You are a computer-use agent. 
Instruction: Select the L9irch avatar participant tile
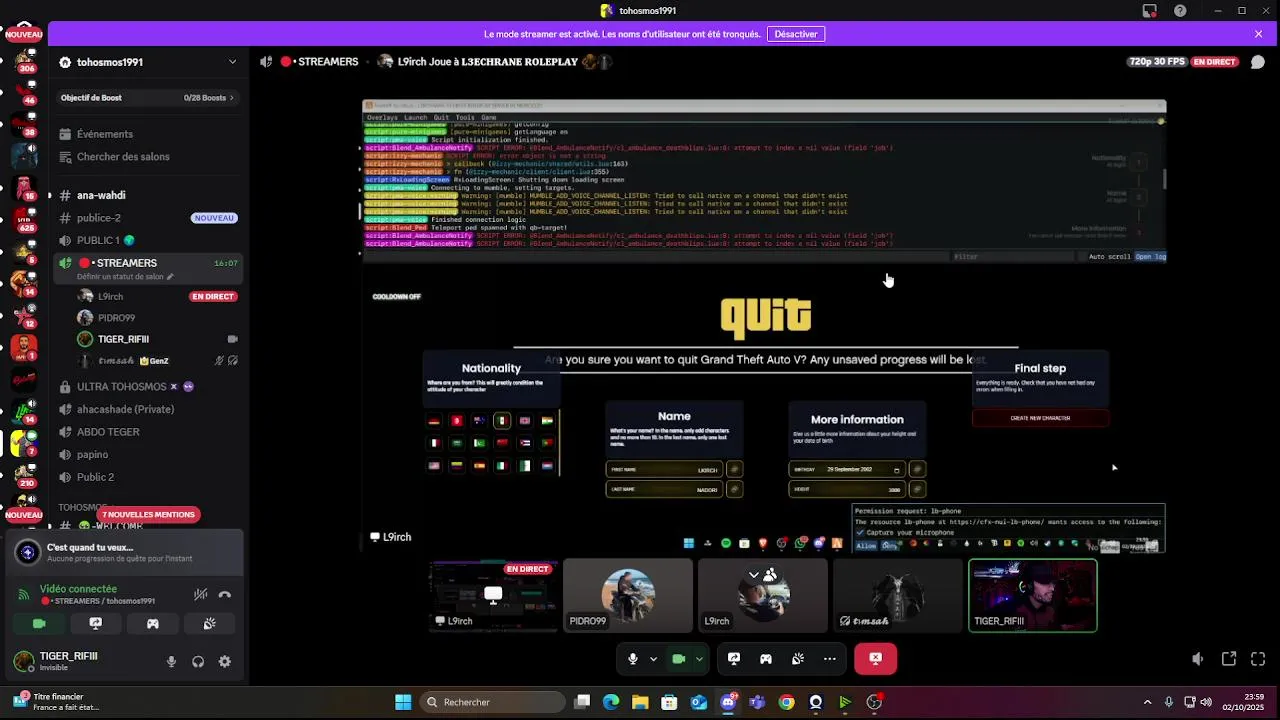(x=763, y=595)
